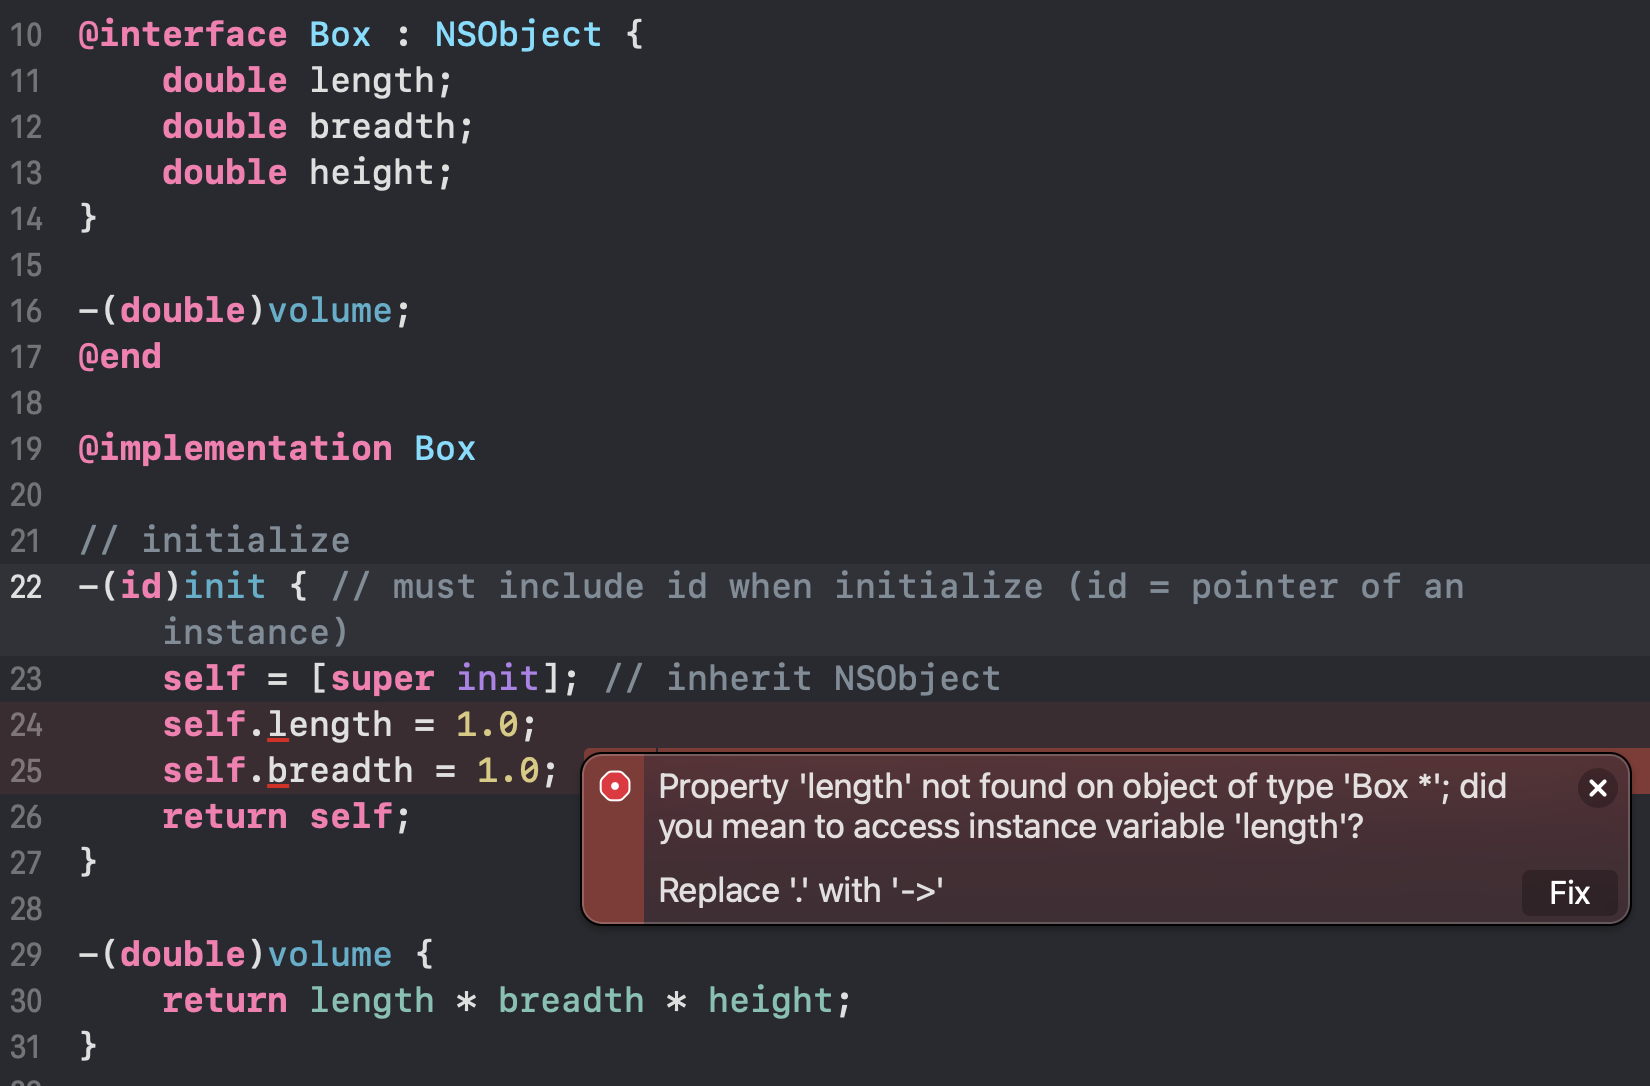The image size is (1650, 1086).
Task: Click the error message text about 'length'
Action: (x=1082, y=806)
